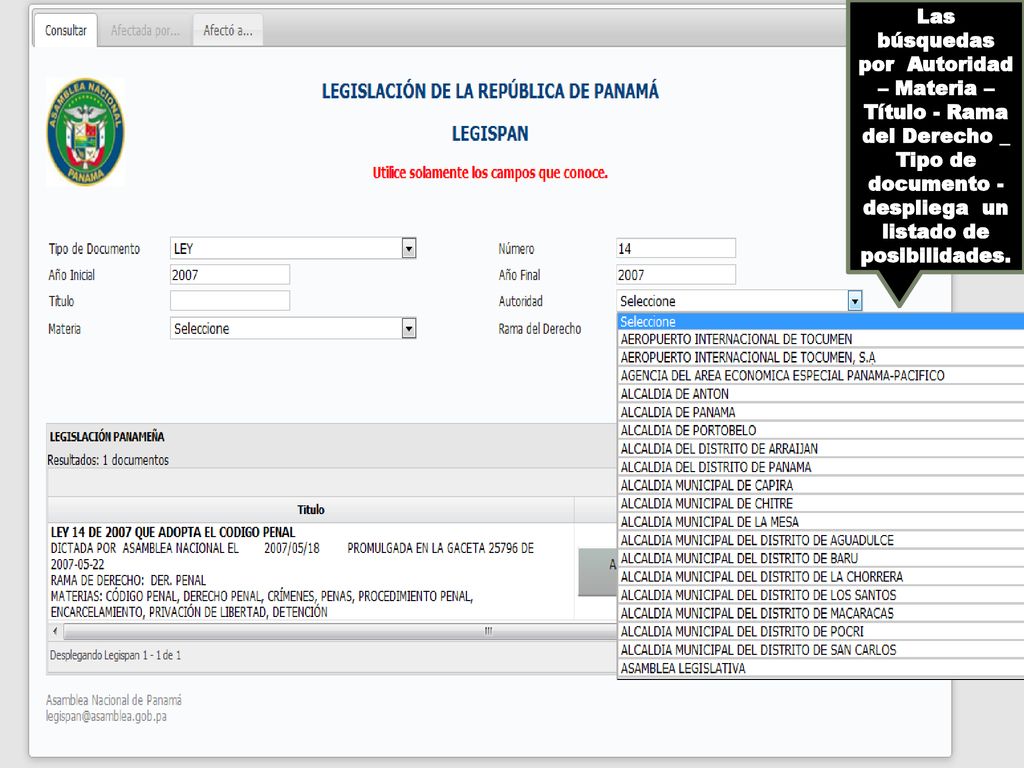Pick ALCALDIA MUNICIPAL DE CHITRE

pyautogui.click(x=821, y=504)
